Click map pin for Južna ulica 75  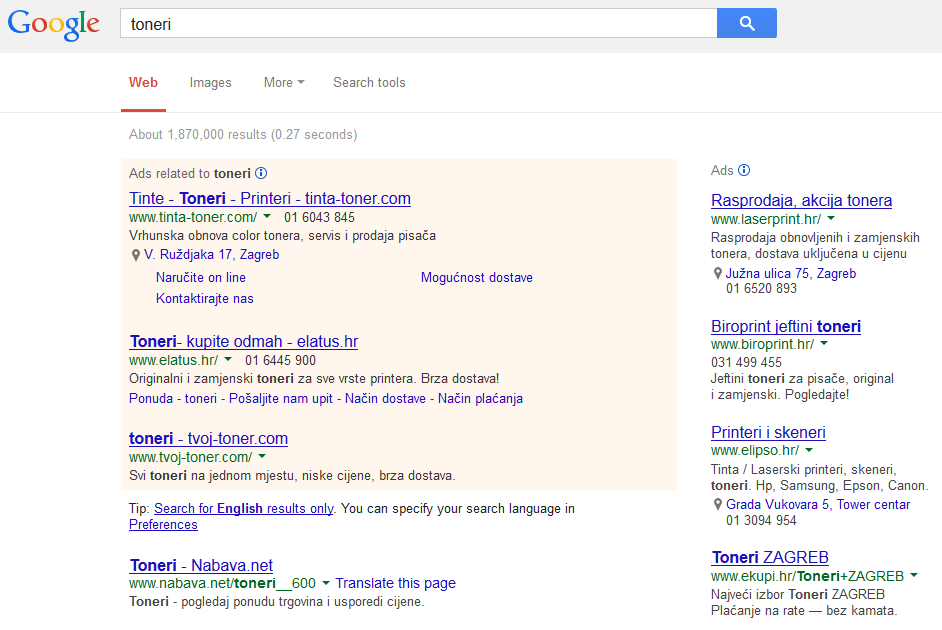pyautogui.click(x=717, y=274)
